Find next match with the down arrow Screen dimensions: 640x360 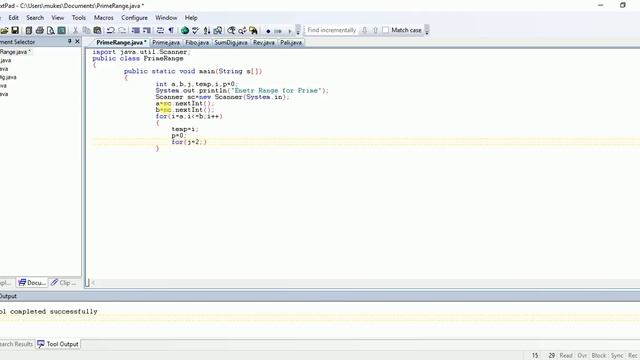click(364, 30)
